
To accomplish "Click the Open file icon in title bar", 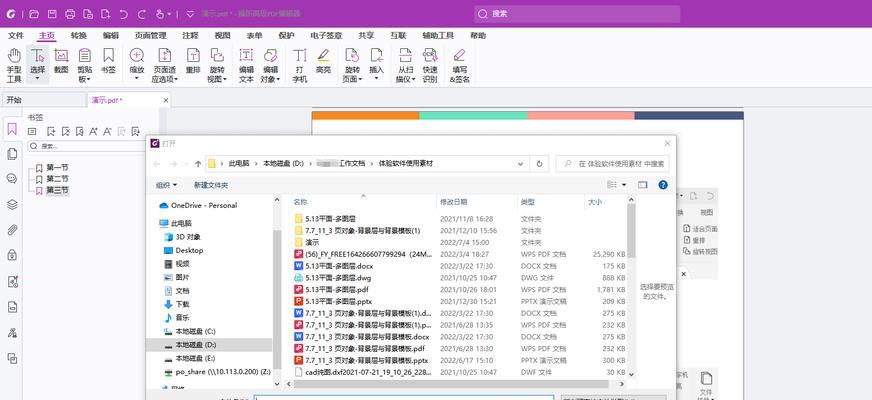I will point(34,14).
